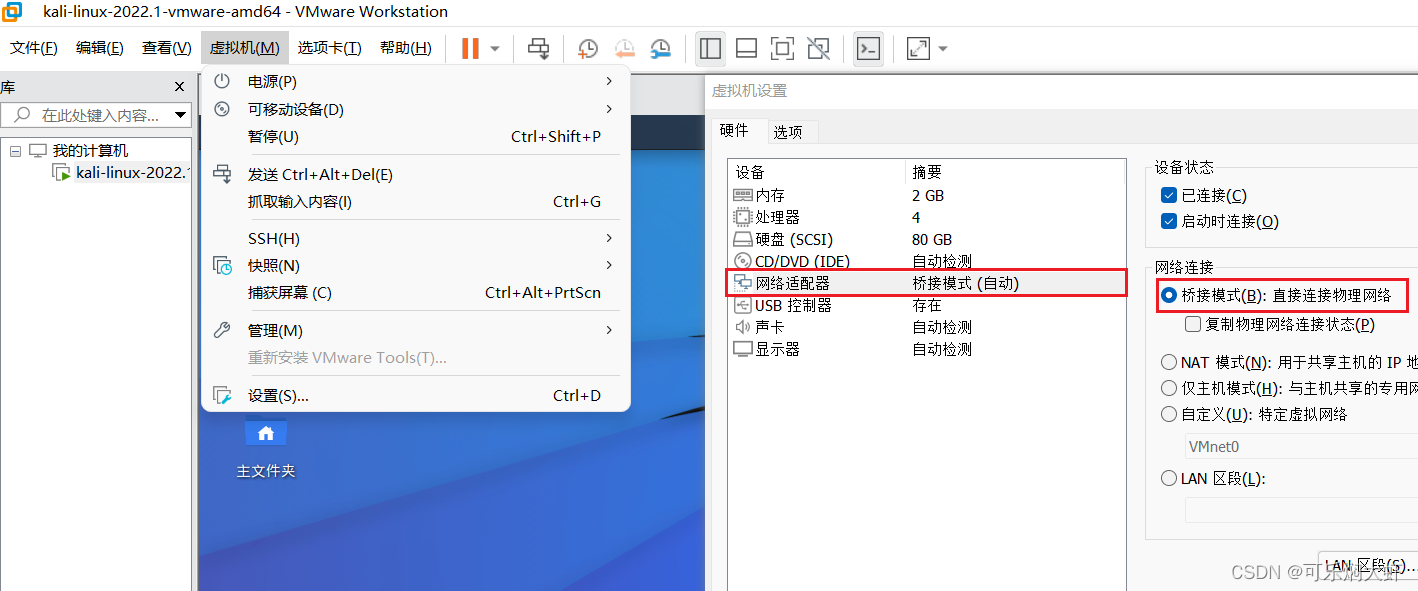Click the console view toolbar icon
Viewport: 1418px width, 591px height.
[868, 48]
